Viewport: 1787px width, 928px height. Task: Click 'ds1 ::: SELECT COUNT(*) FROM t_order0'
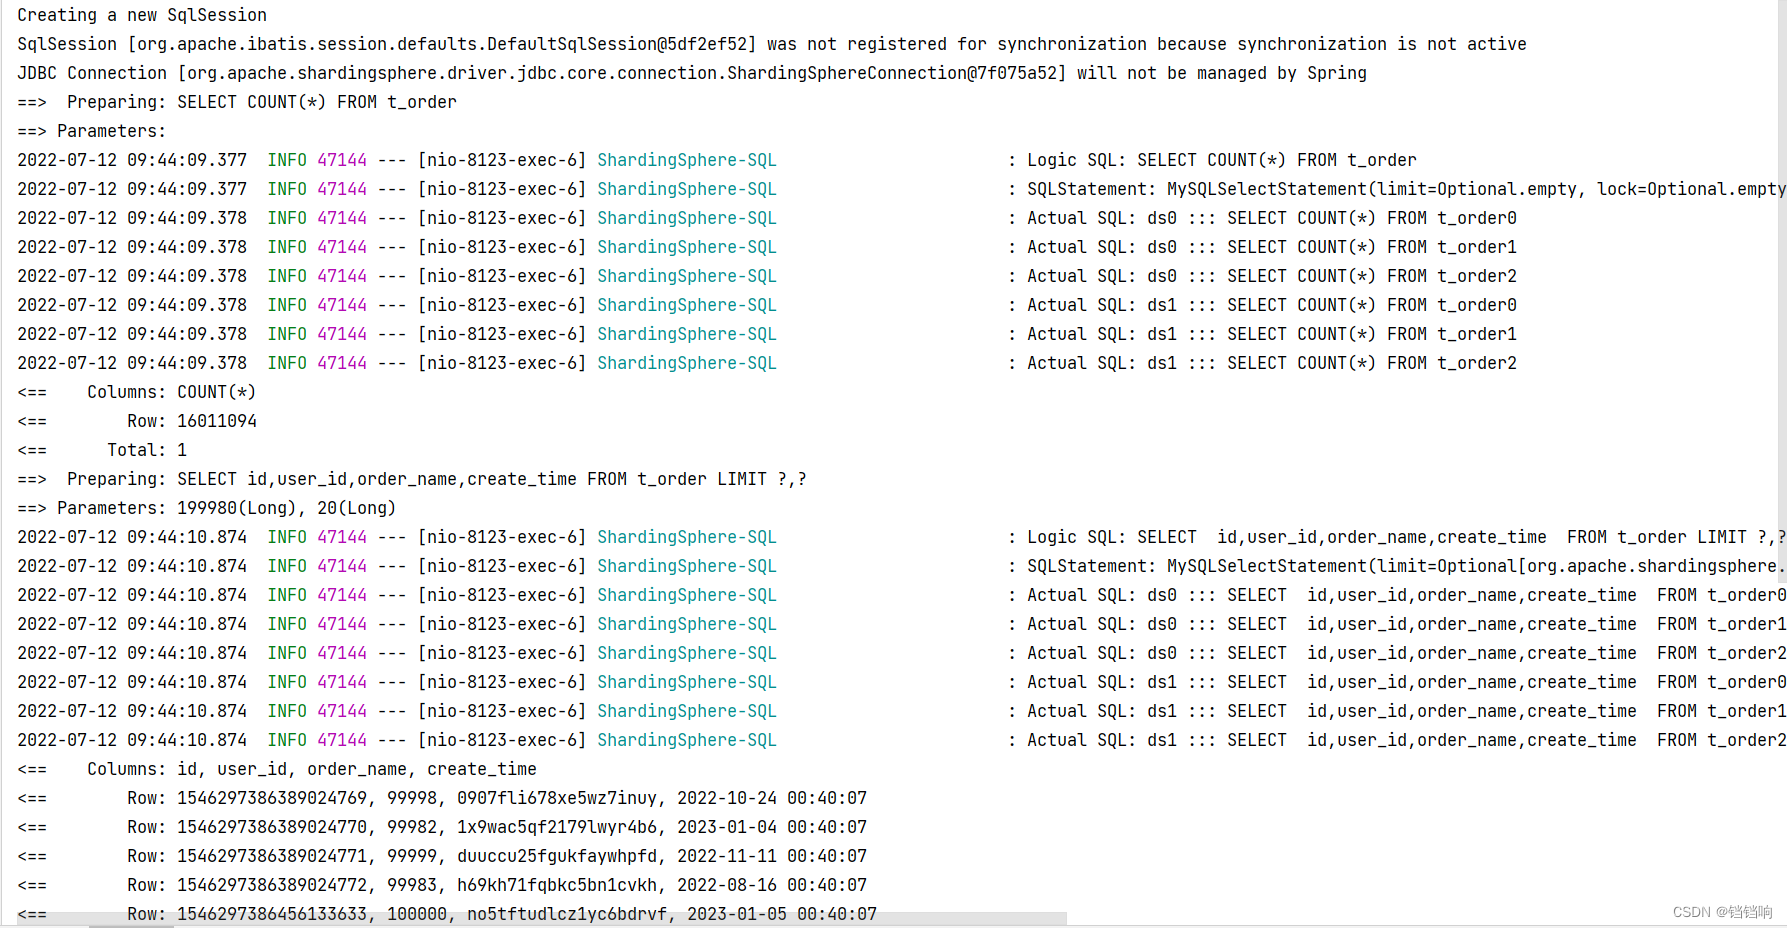[1332, 305]
